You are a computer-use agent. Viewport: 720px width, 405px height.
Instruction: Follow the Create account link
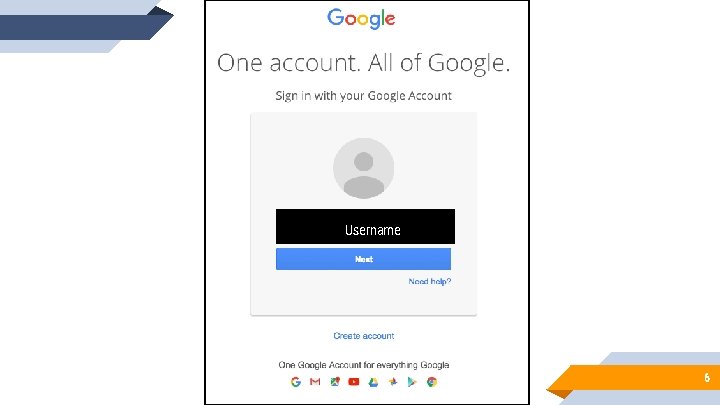[364, 336]
